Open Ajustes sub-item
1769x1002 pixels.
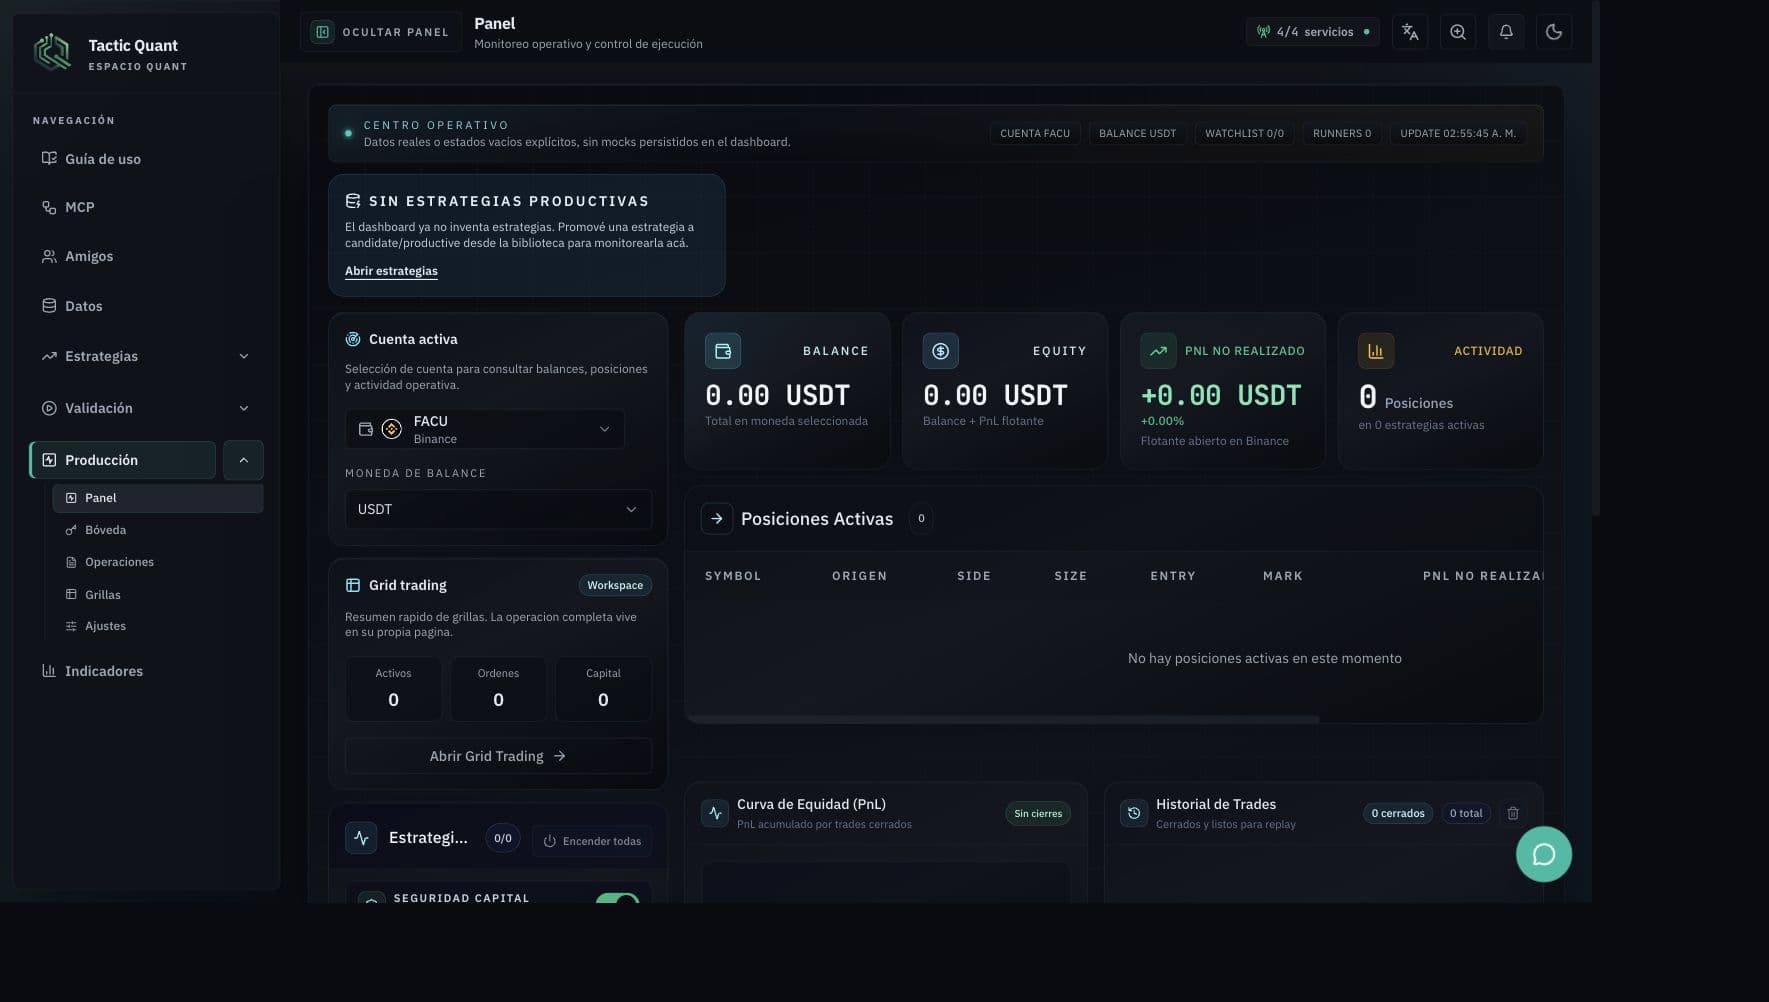click(x=158, y=626)
